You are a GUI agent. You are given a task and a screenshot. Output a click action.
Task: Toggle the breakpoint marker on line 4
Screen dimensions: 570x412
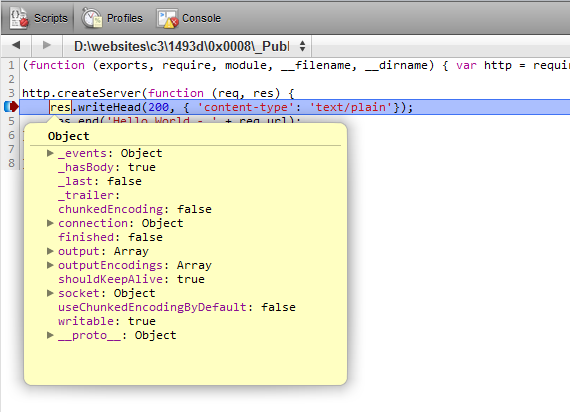coord(11,107)
